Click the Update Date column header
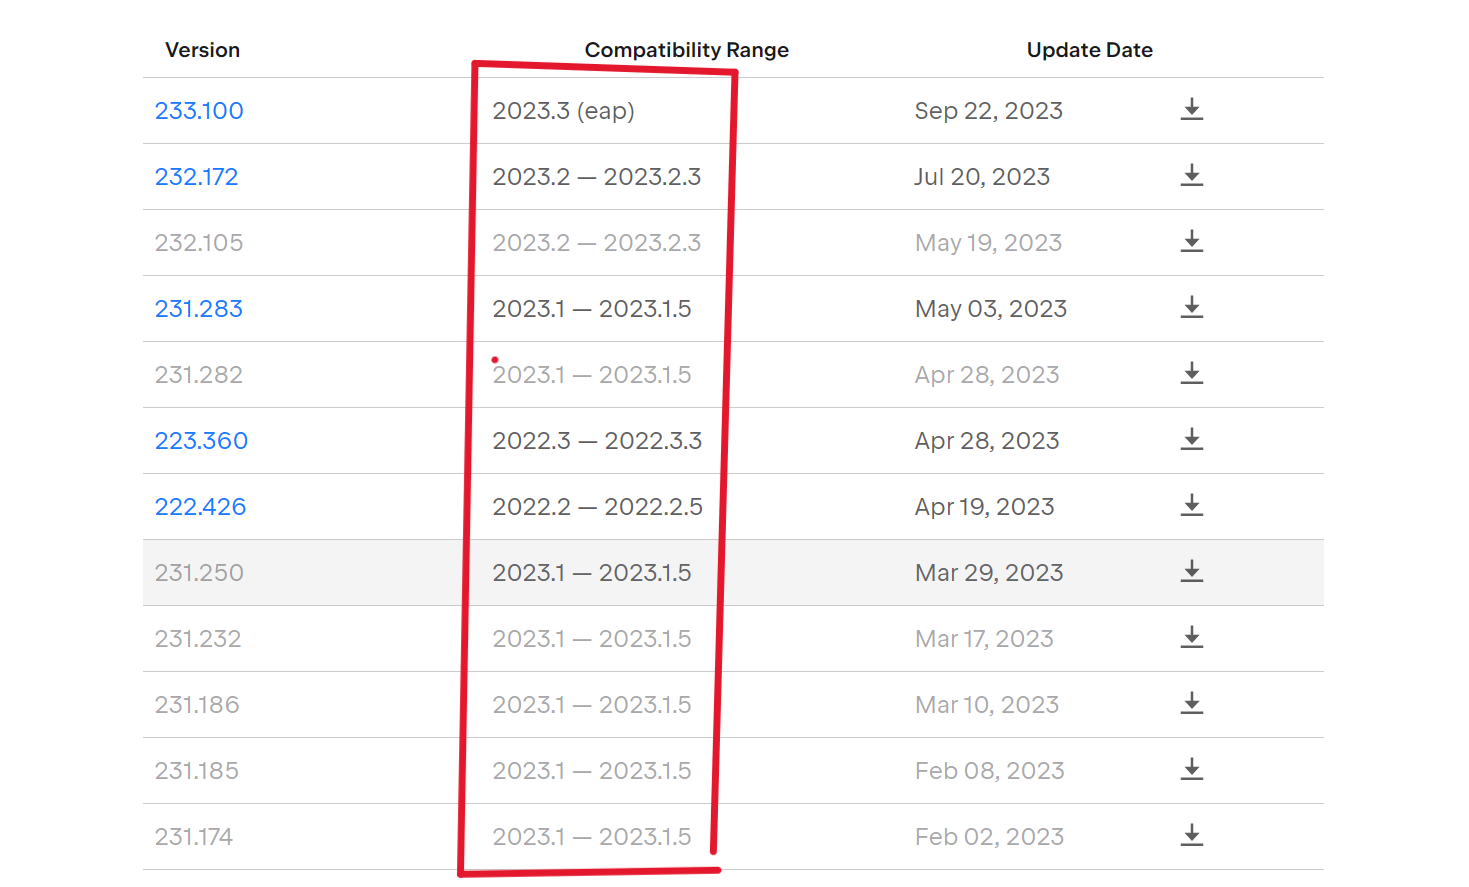This screenshot has height=887, width=1469. point(1090,50)
